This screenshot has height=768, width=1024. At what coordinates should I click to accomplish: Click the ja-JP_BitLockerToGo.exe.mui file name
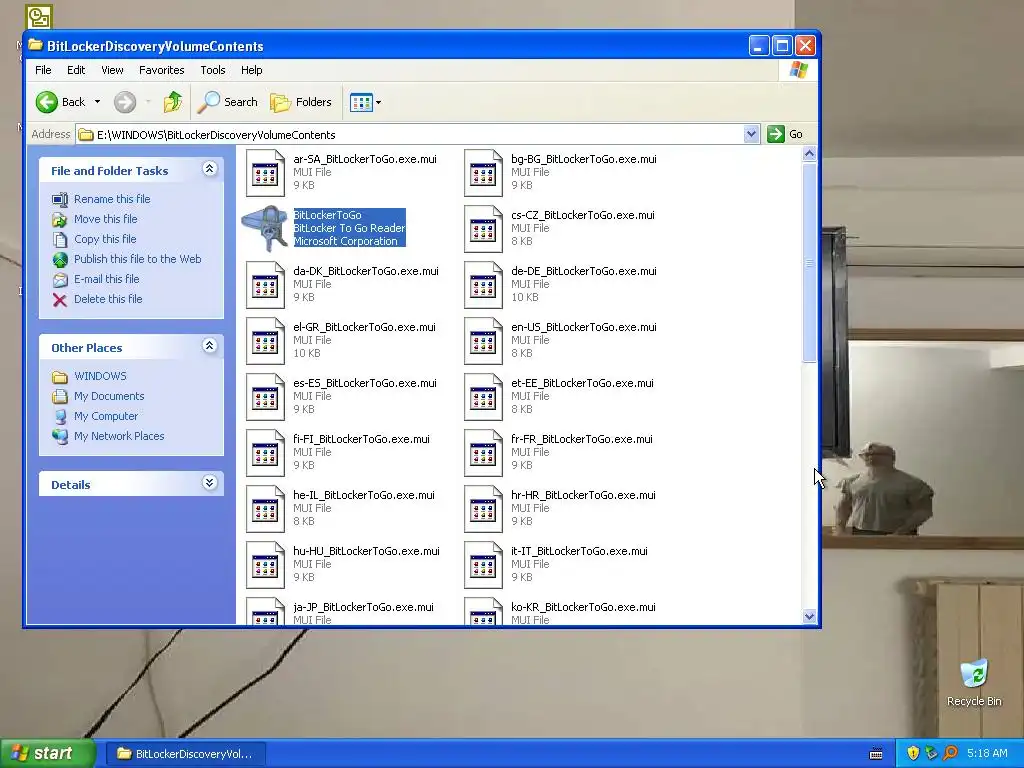(363, 607)
